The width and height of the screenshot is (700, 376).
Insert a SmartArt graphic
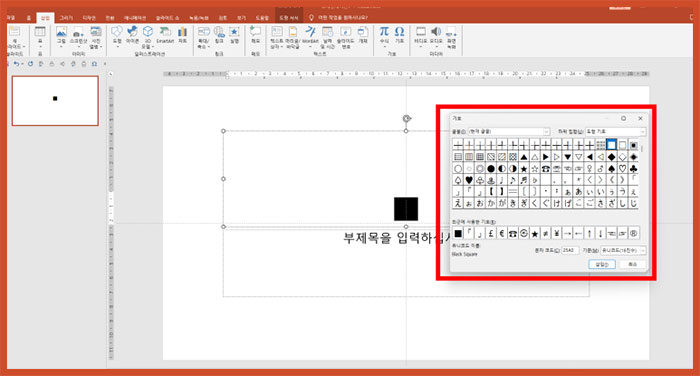pos(165,35)
